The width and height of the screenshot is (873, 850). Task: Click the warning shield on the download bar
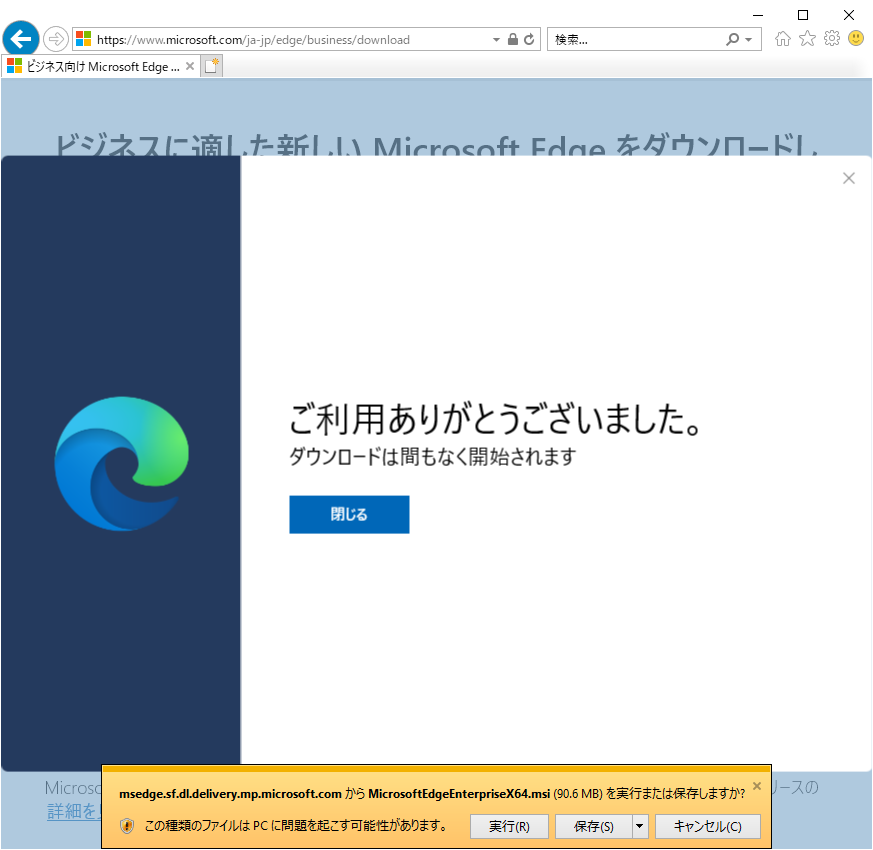[125, 827]
